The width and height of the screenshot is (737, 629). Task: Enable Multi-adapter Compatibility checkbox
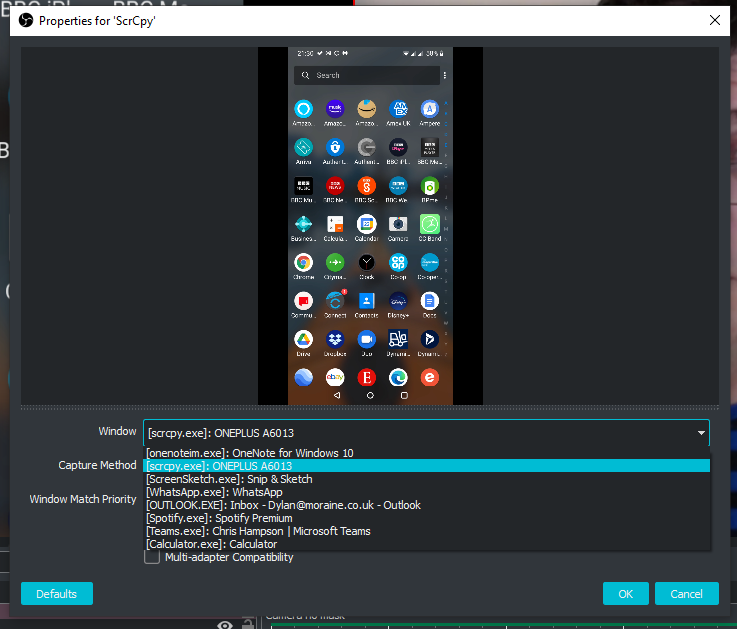152,557
